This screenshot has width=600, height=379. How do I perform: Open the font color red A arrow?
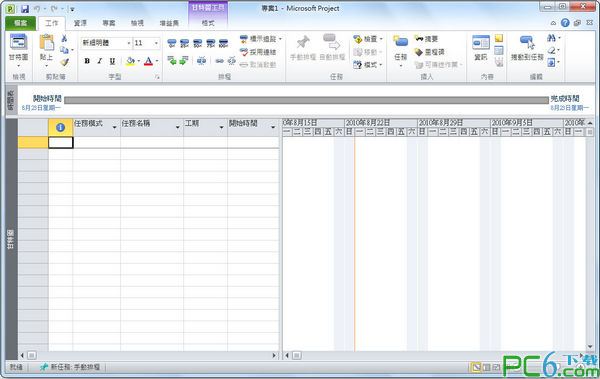157,61
